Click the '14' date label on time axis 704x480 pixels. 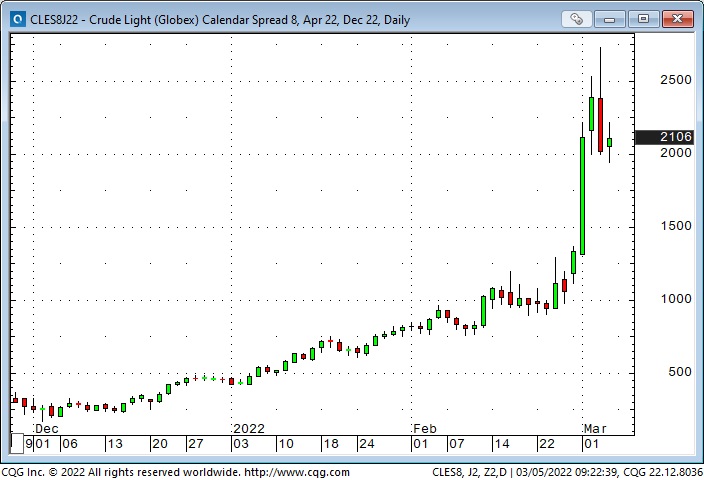pos(501,444)
